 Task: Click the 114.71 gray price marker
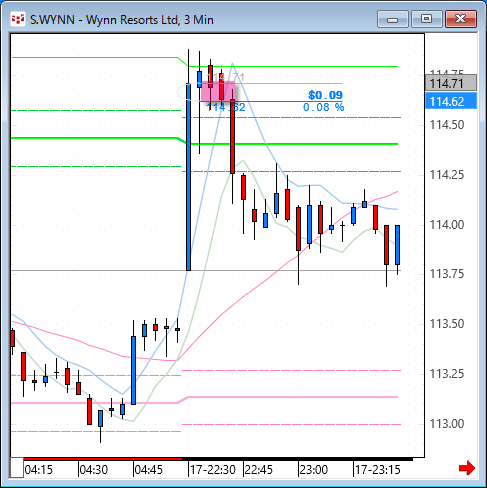pyautogui.click(x=451, y=83)
